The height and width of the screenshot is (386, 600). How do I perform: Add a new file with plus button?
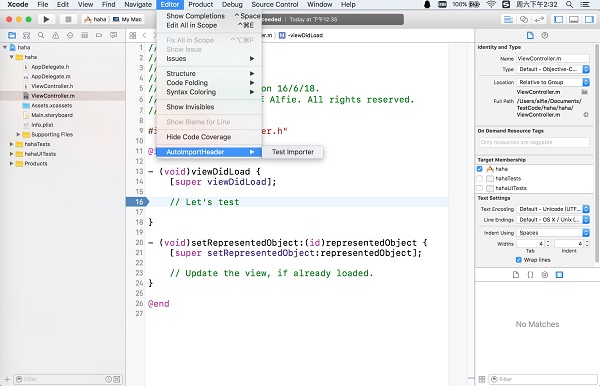pos(7,379)
